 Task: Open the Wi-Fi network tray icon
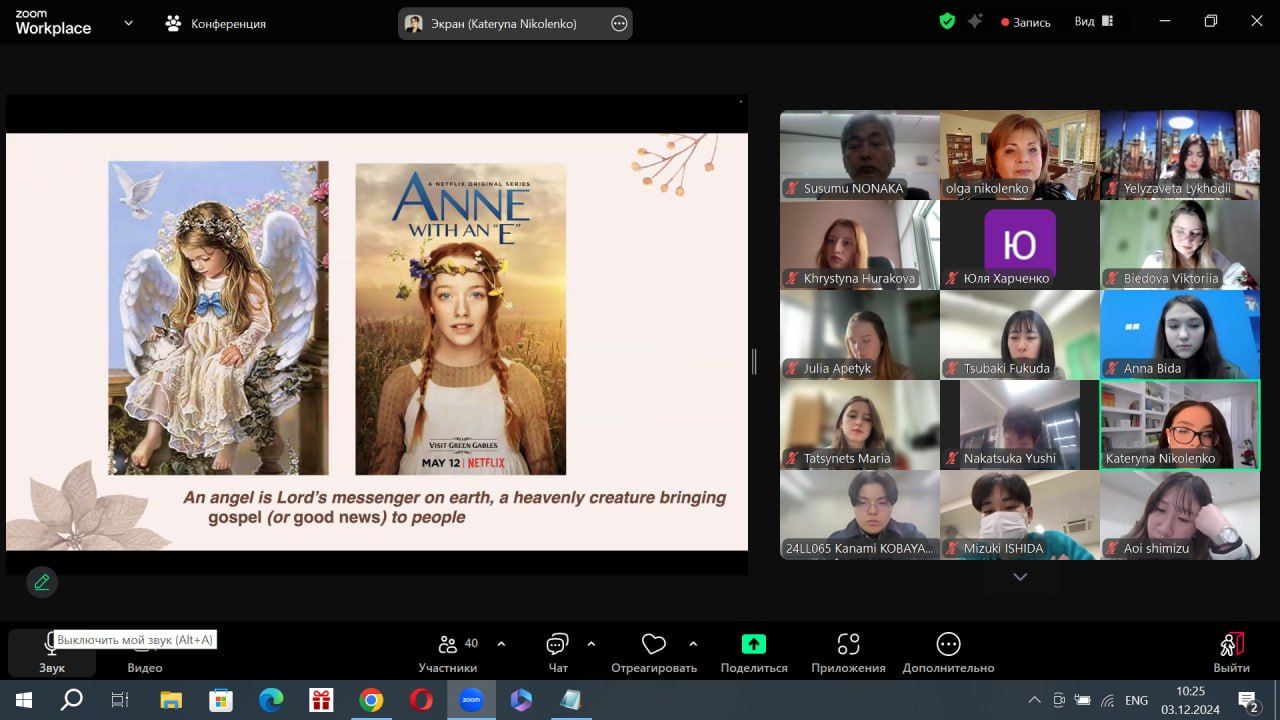(x=1107, y=700)
